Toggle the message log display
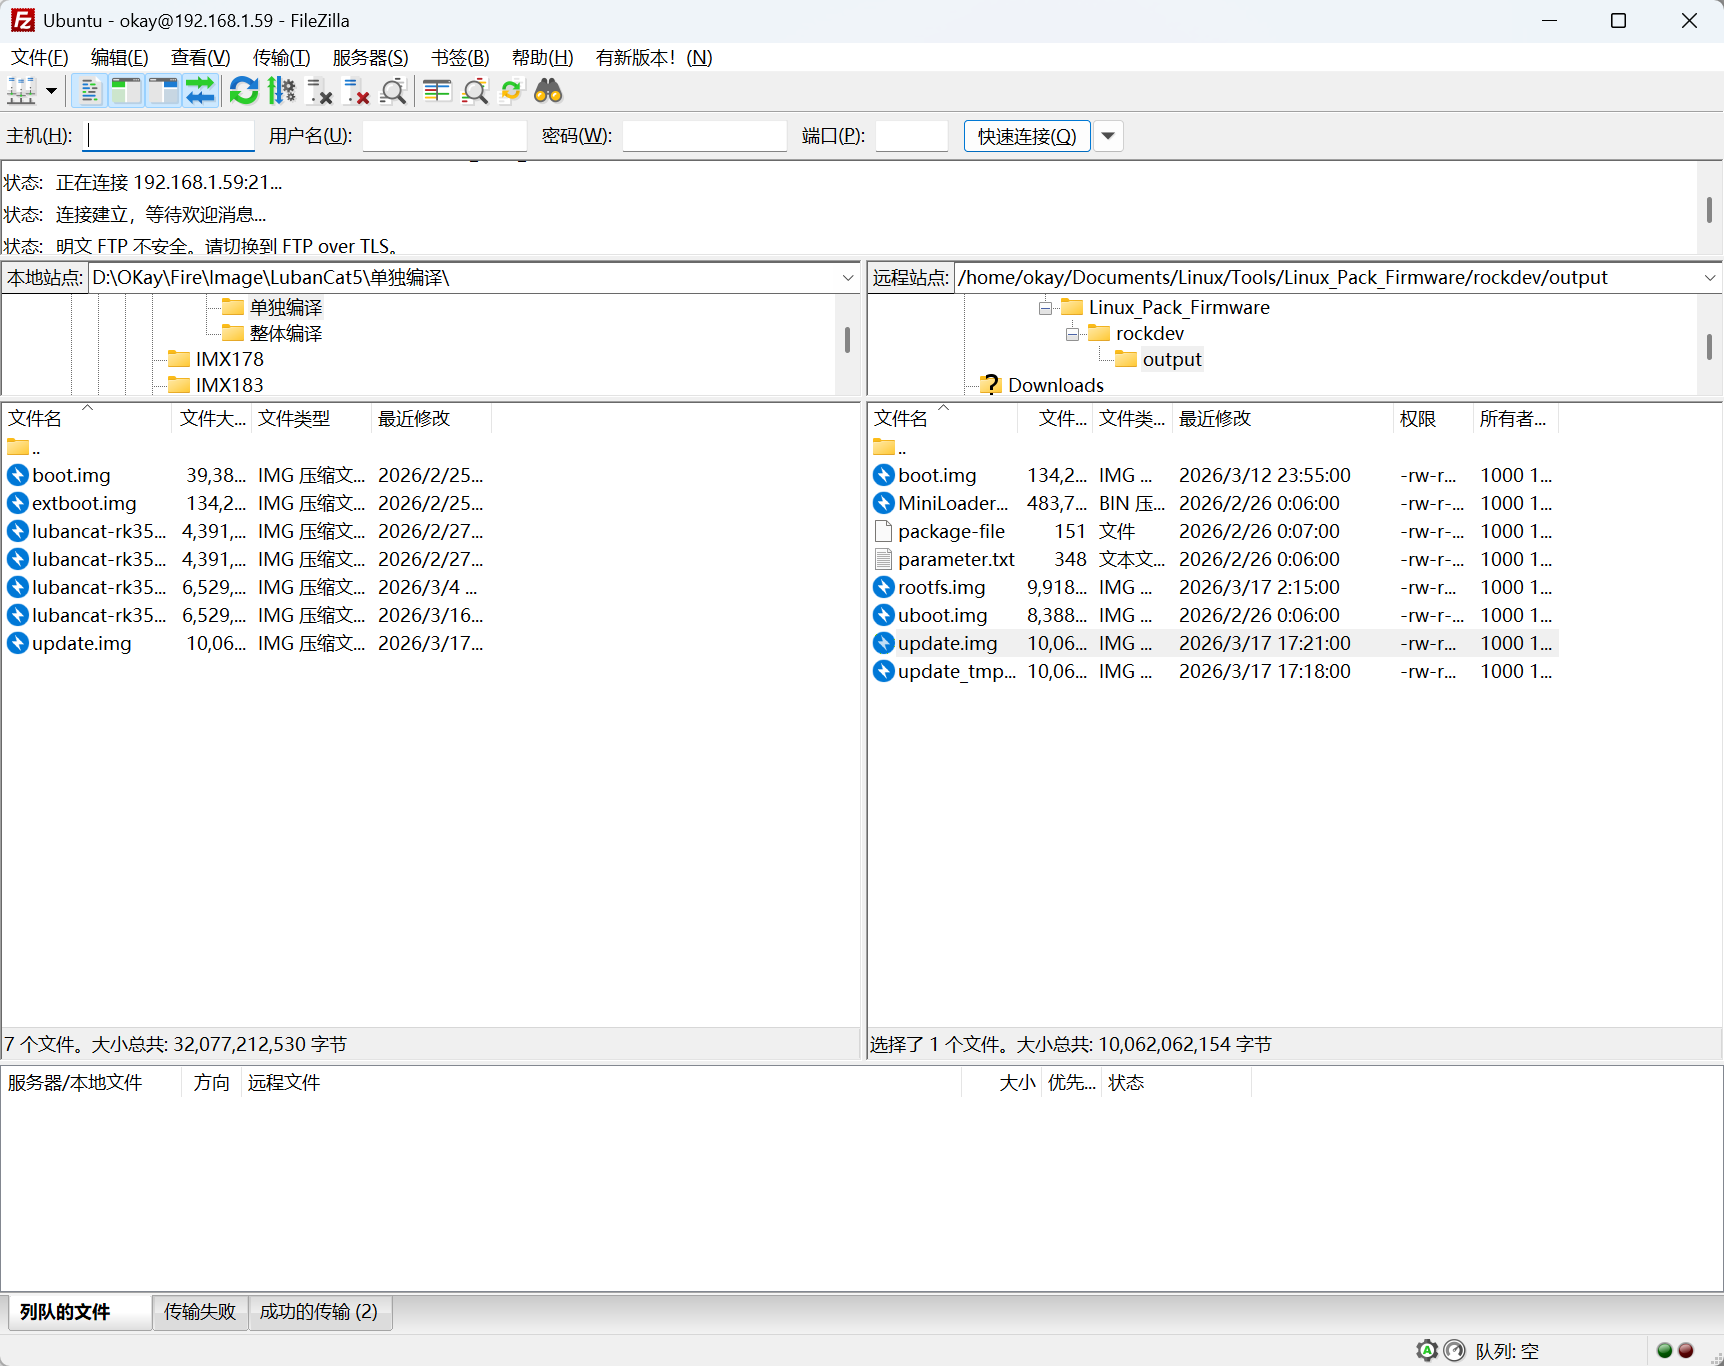 [x=90, y=92]
